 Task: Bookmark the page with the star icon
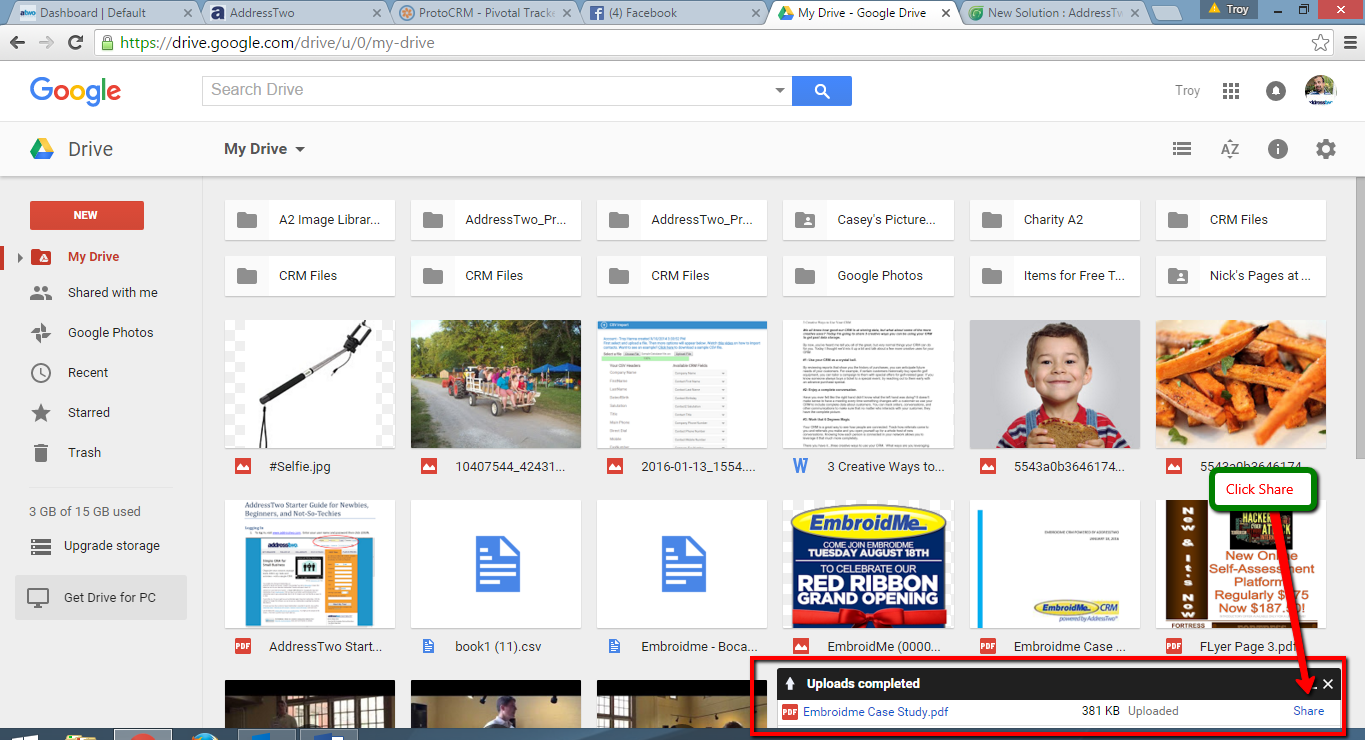(x=1320, y=43)
